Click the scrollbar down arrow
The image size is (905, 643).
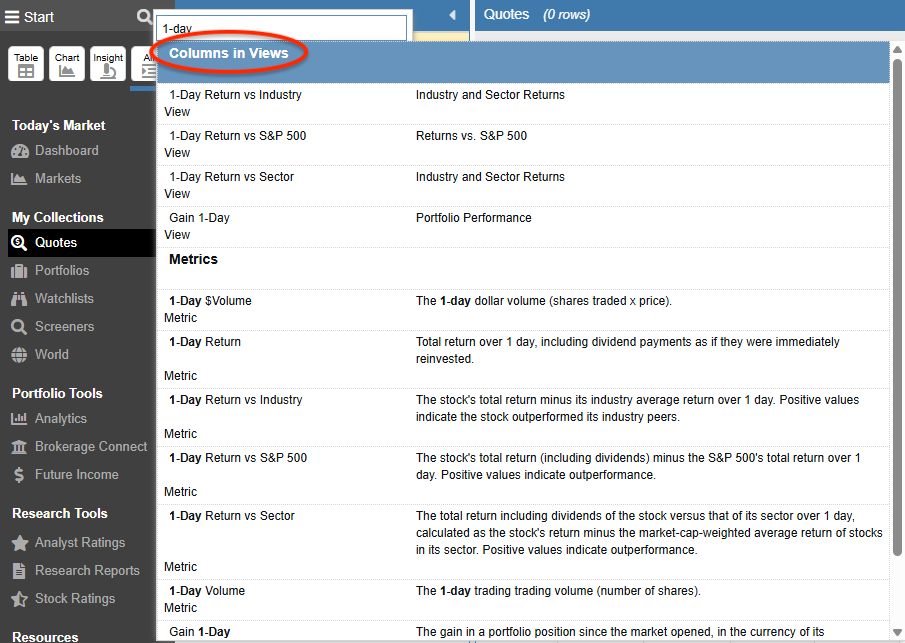[897, 632]
